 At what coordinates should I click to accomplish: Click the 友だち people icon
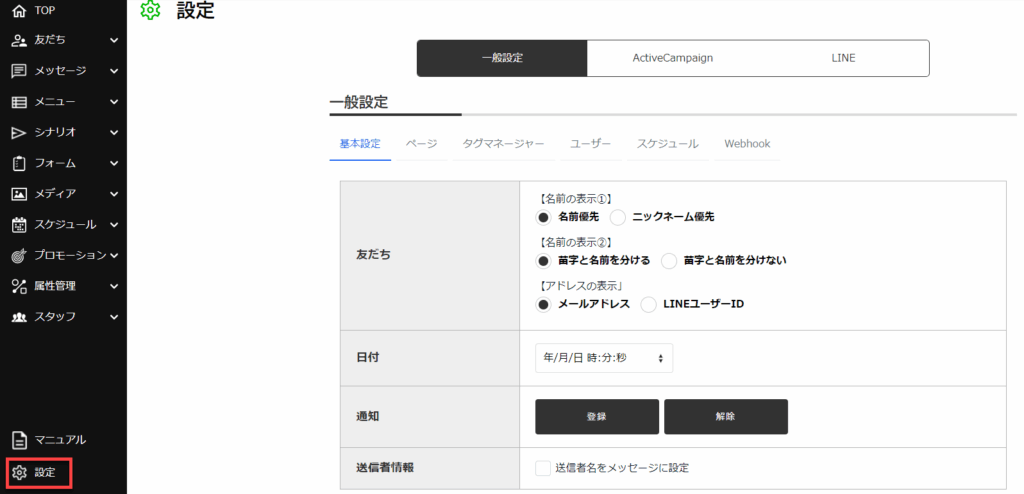pos(19,41)
